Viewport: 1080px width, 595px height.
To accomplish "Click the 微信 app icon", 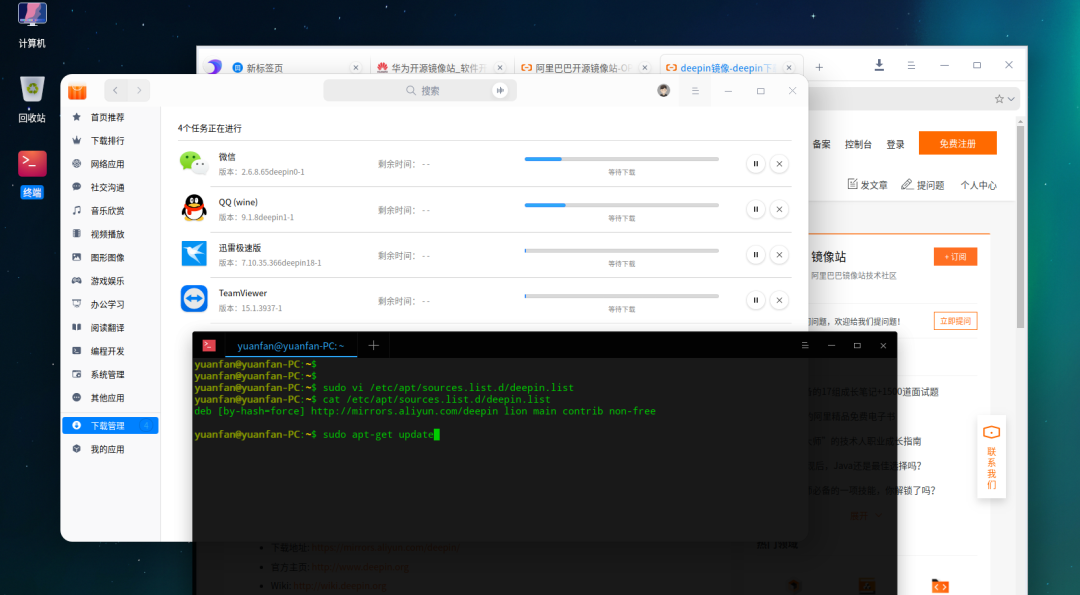I will tap(194, 163).
